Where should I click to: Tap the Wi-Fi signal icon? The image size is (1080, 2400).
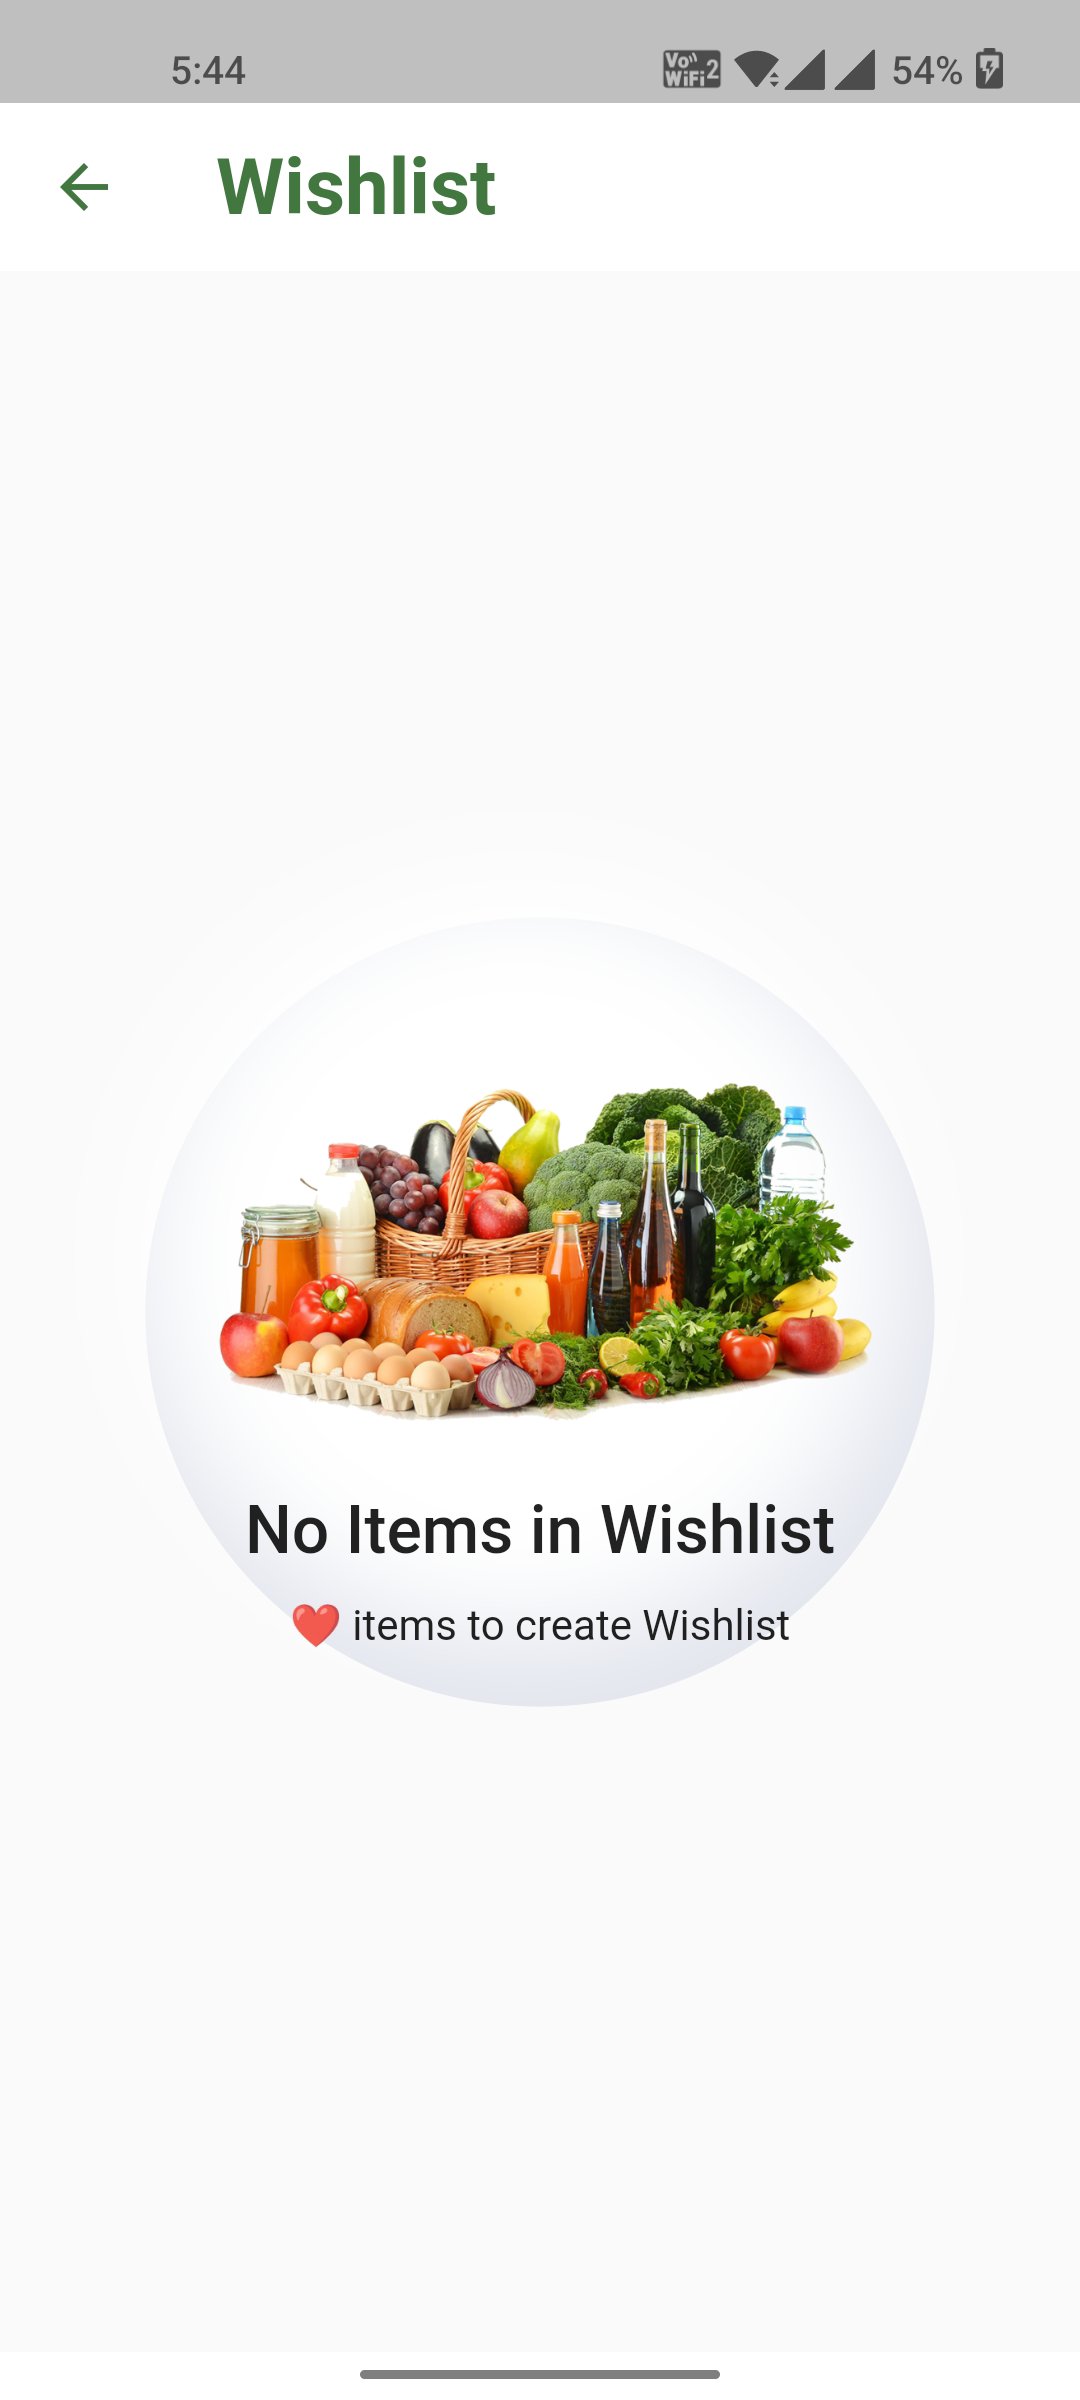click(x=756, y=70)
